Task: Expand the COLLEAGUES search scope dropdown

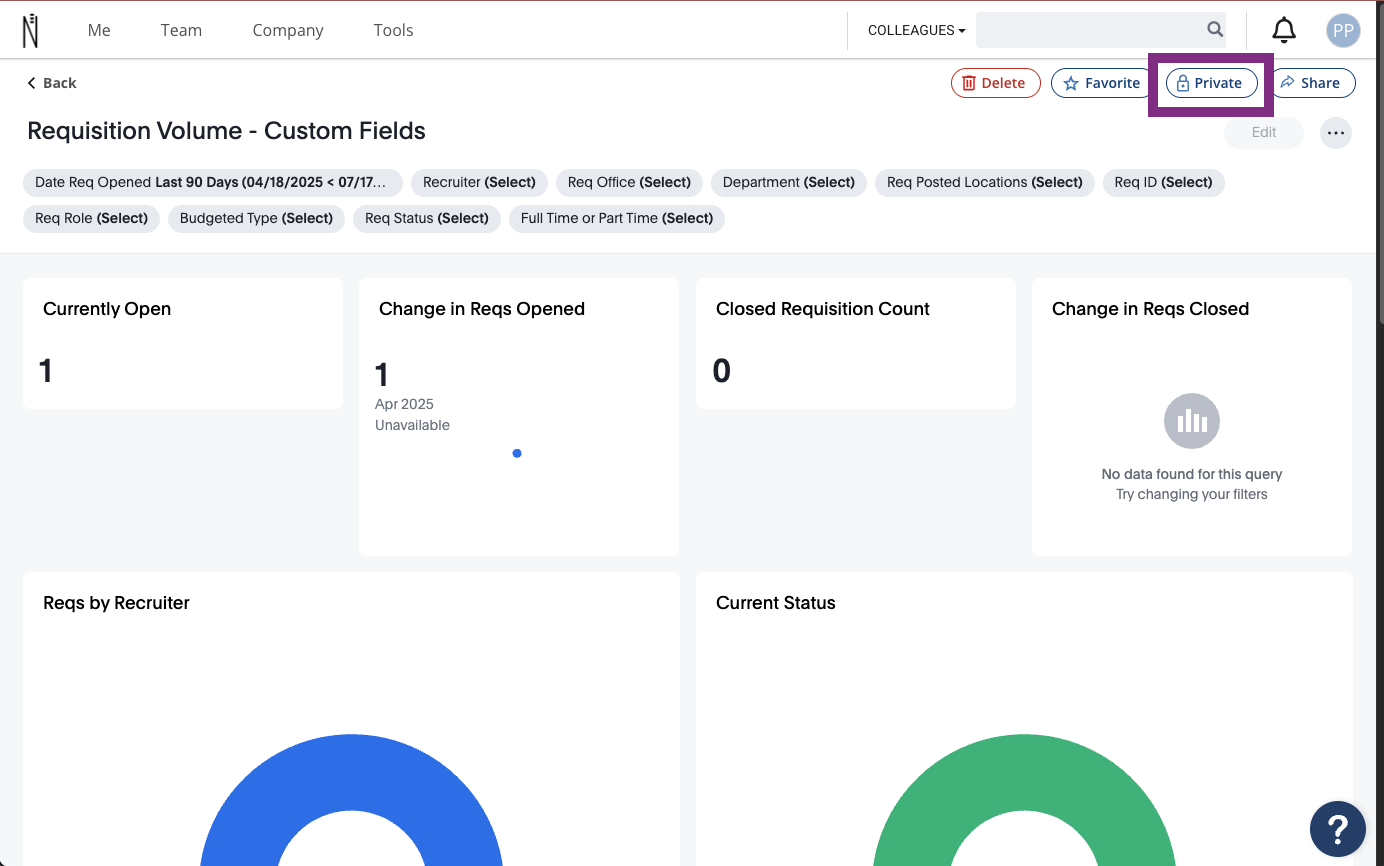Action: pyautogui.click(x=916, y=30)
